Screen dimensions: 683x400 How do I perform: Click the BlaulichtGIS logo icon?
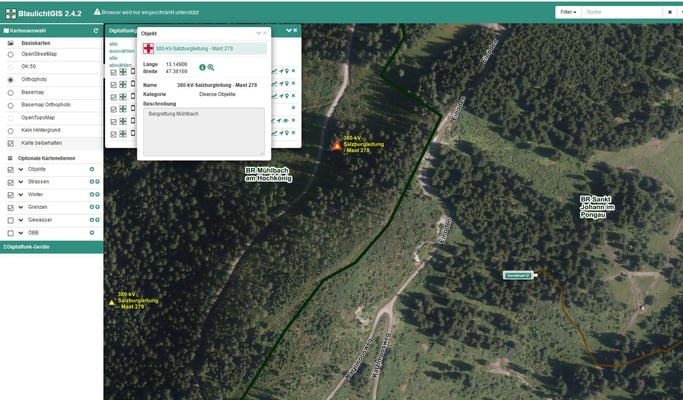10,13
